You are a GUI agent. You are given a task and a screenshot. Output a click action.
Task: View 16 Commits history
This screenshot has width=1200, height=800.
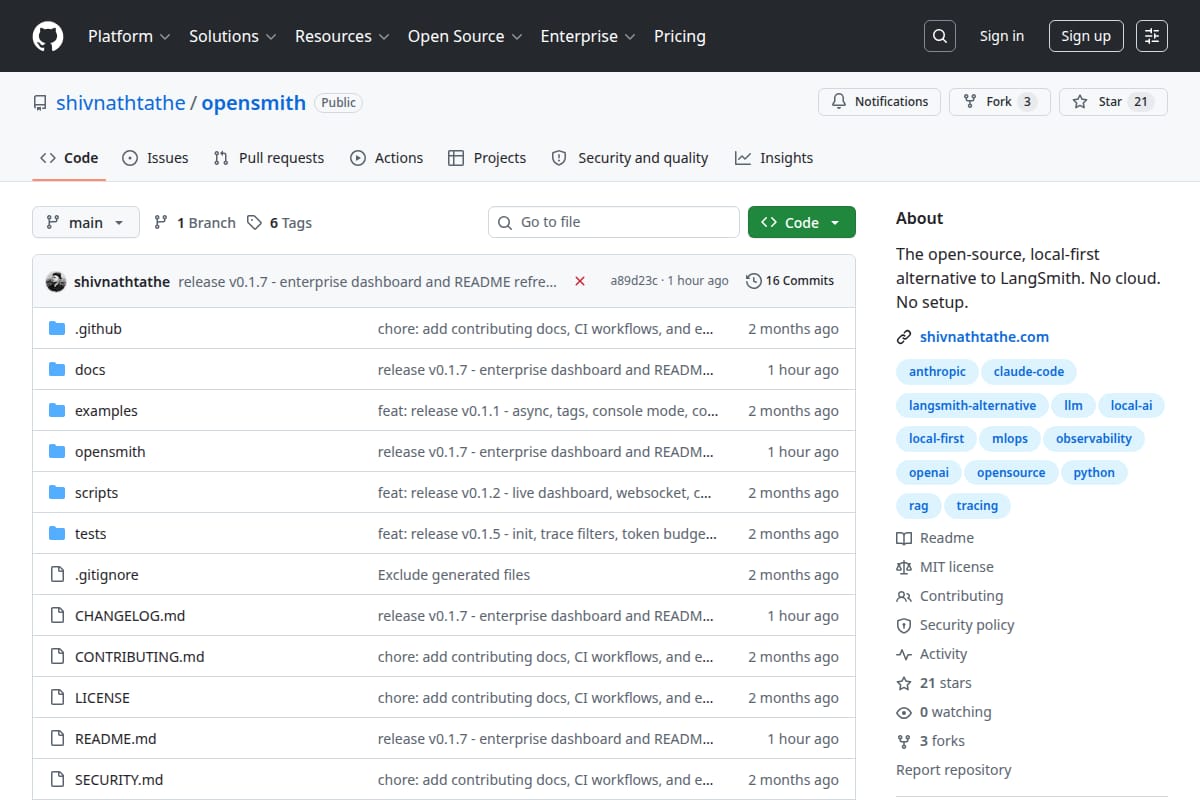coord(790,281)
